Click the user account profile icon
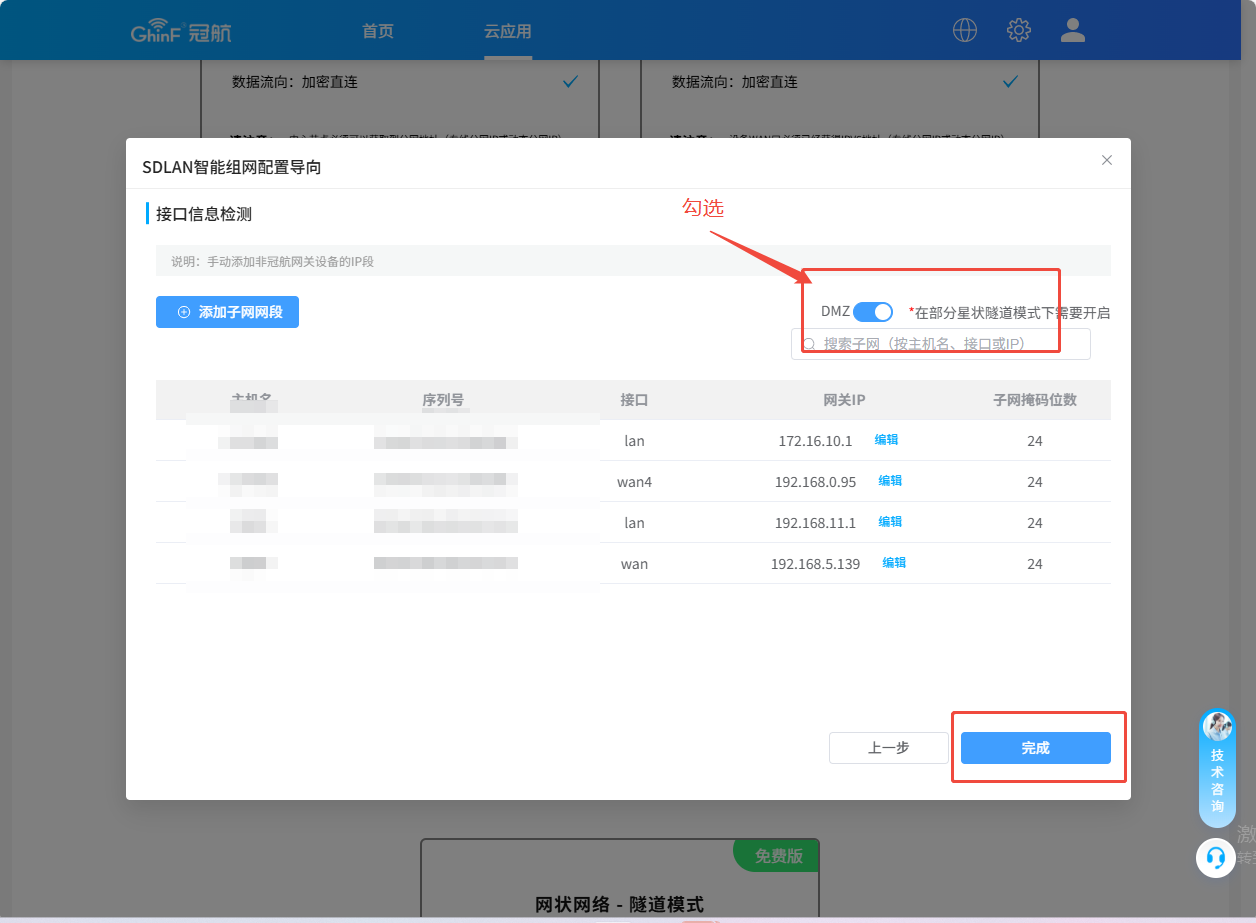This screenshot has width=1256, height=923. [1073, 30]
